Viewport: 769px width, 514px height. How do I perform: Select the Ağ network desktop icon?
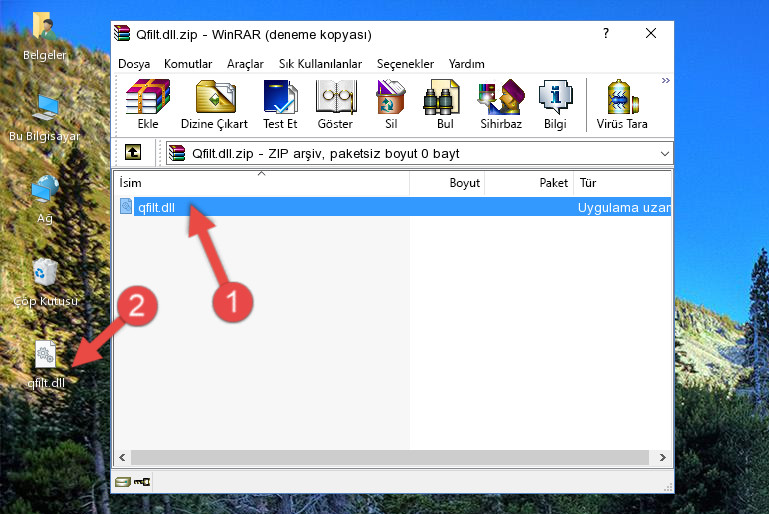[x=45, y=199]
